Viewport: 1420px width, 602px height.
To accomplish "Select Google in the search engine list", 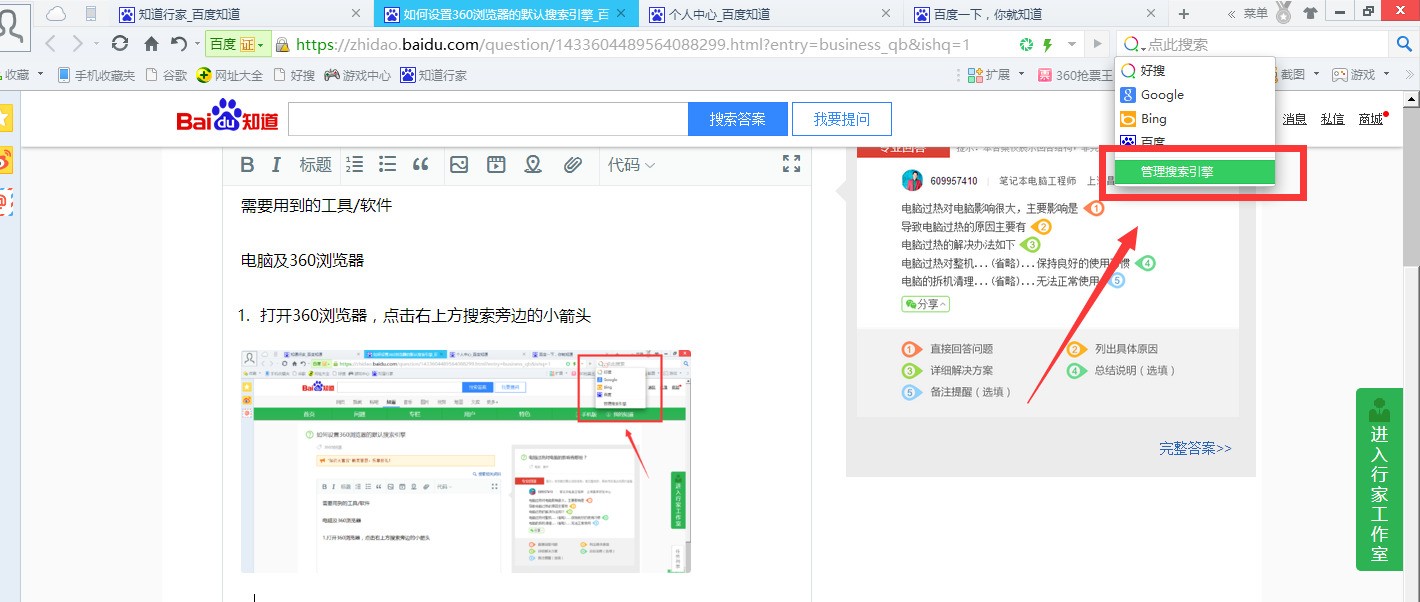I will 1195,95.
